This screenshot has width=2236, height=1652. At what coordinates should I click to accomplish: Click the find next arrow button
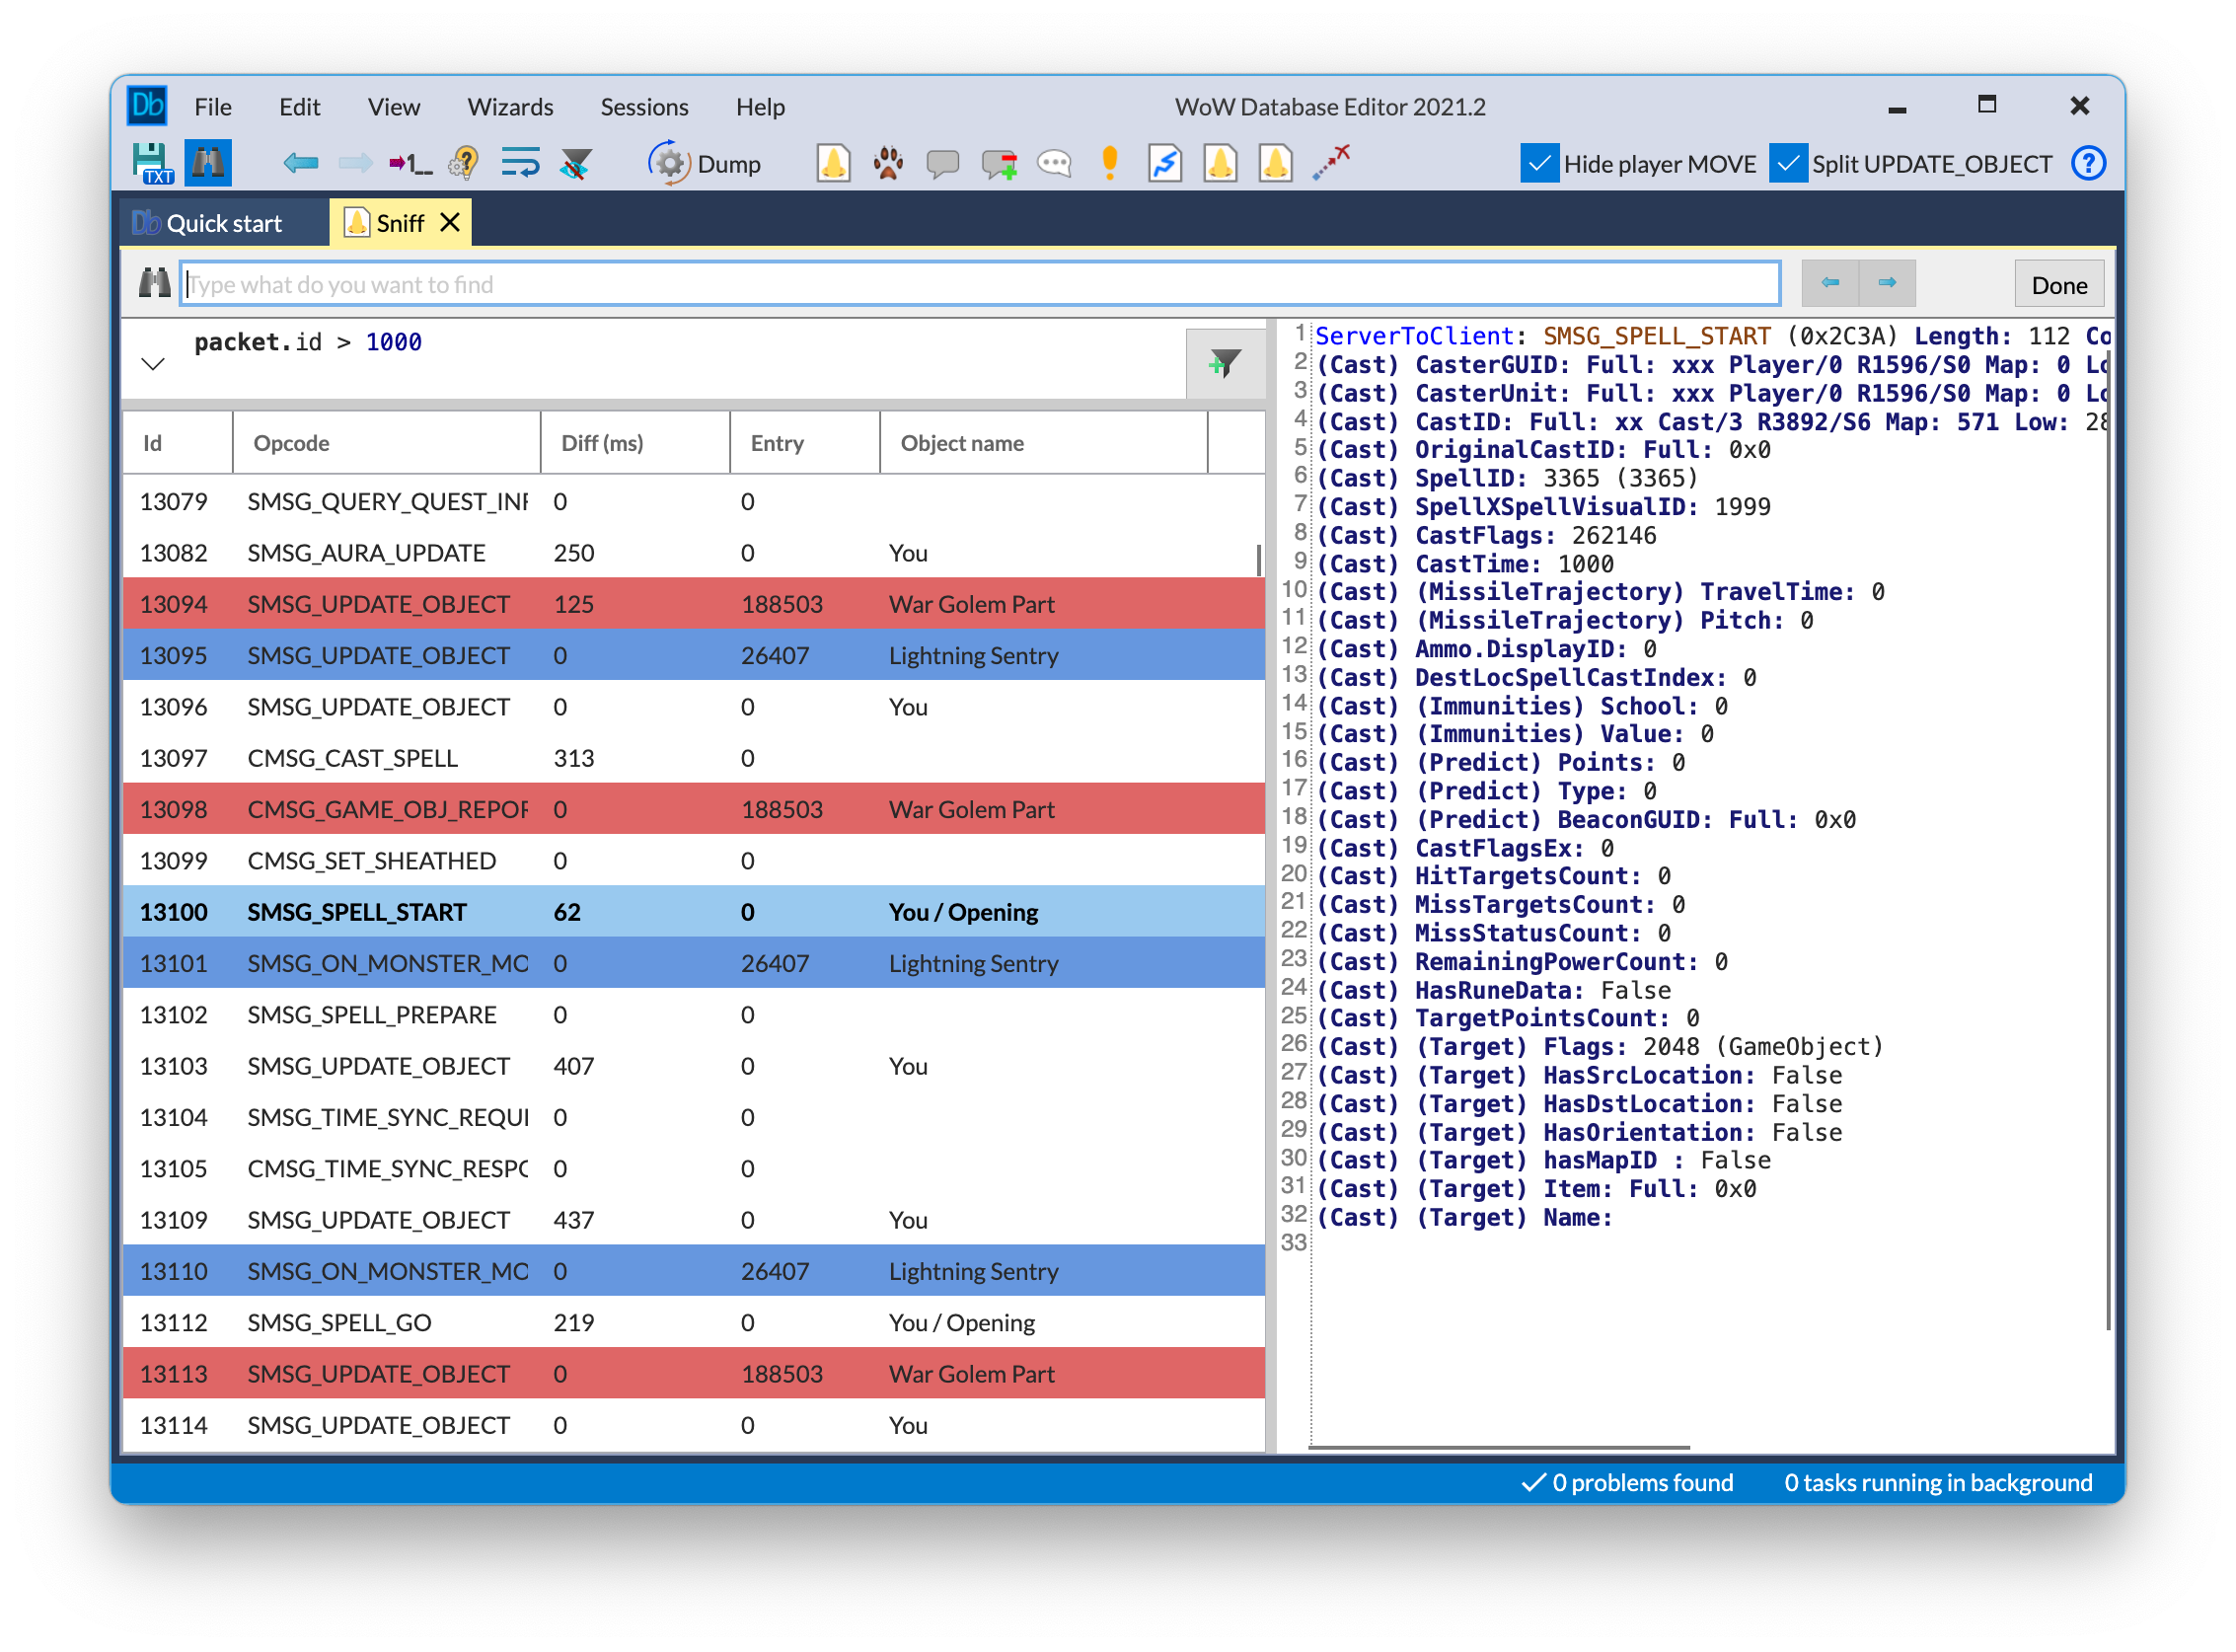click(1887, 283)
